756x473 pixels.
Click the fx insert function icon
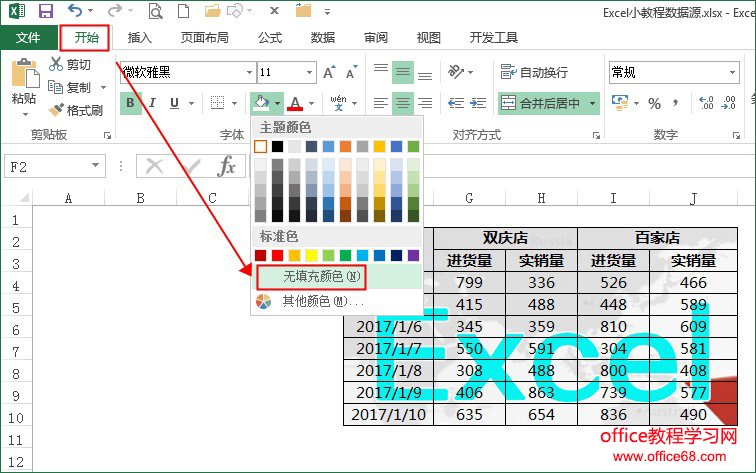tap(226, 166)
